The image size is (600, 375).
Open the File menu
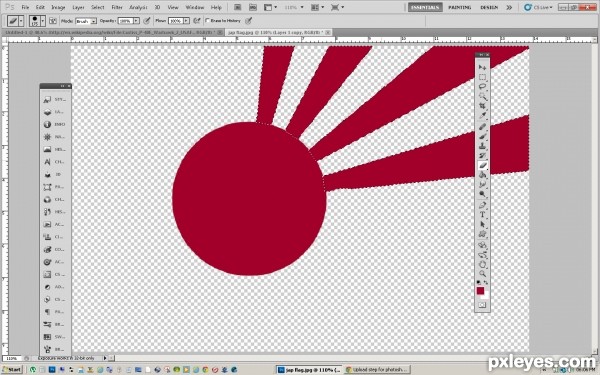pyautogui.click(x=25, y=7)
